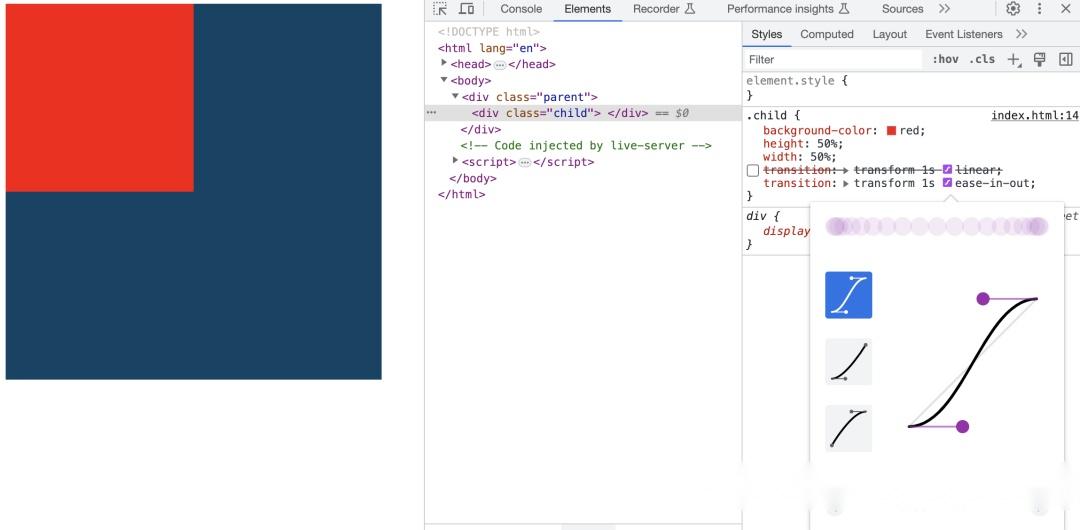The height and width of the screenshot is (530, 1080).
Task: Select the ease-in curve preset thumbnail
Action: pyautogui.click(x=849, y=361)
